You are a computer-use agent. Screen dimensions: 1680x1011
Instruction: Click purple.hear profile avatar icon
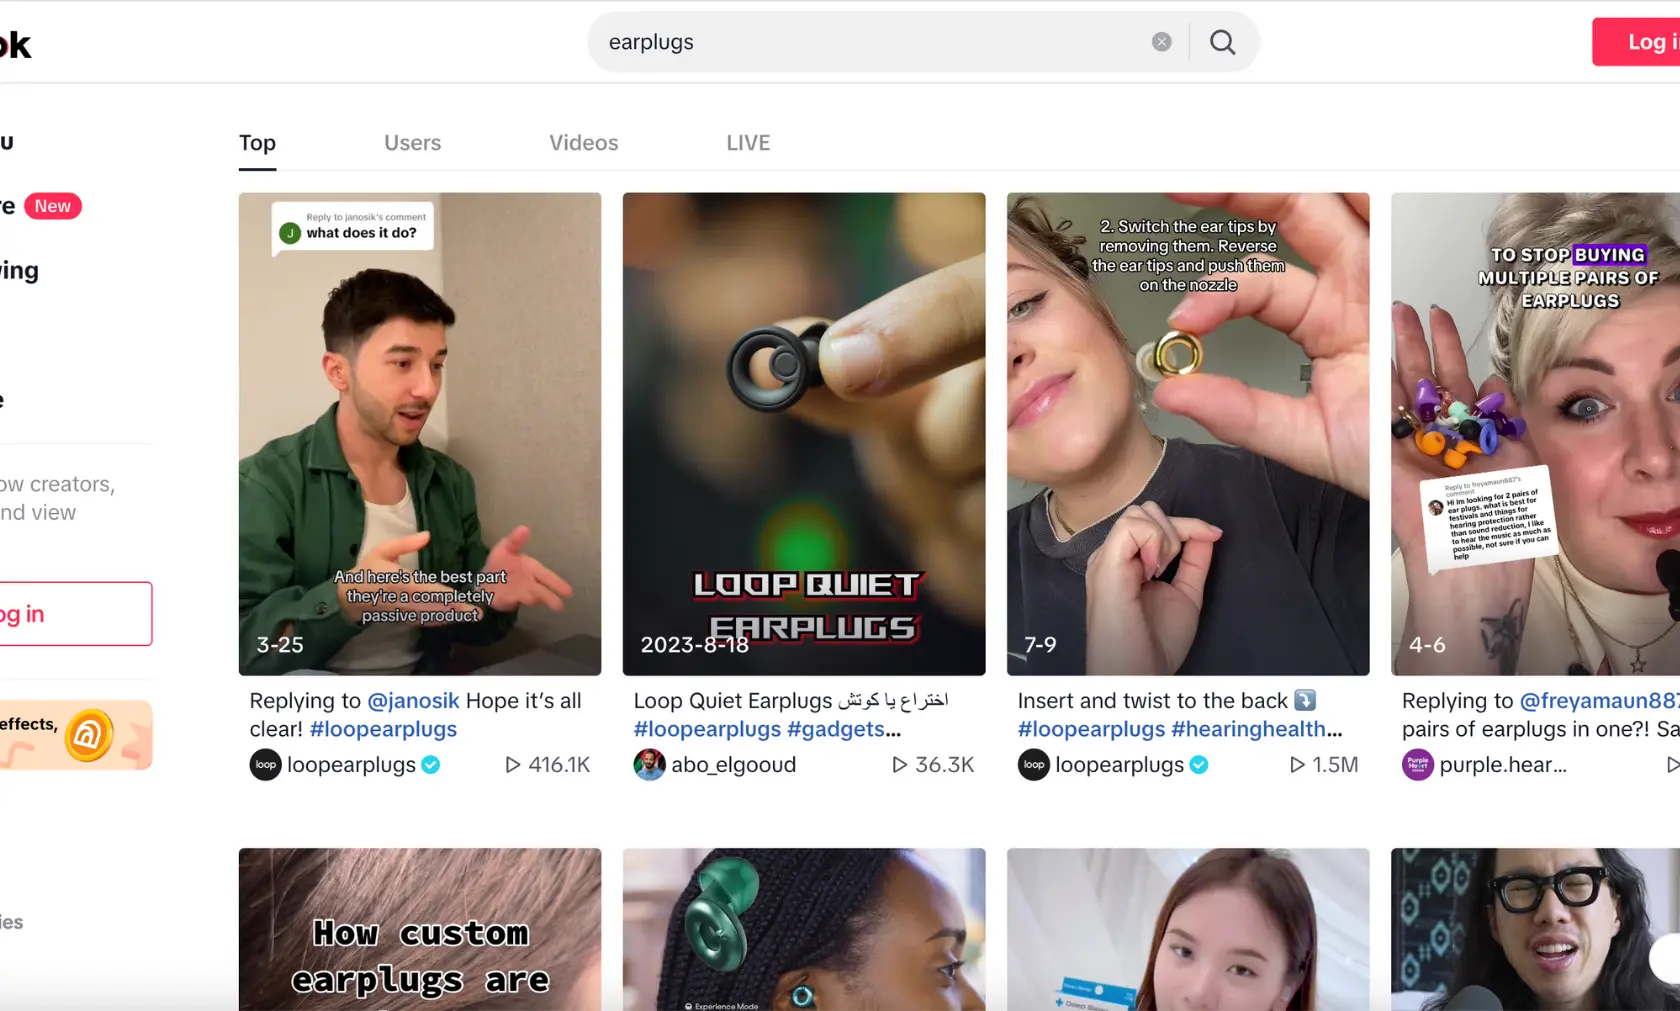[1417, 765]
